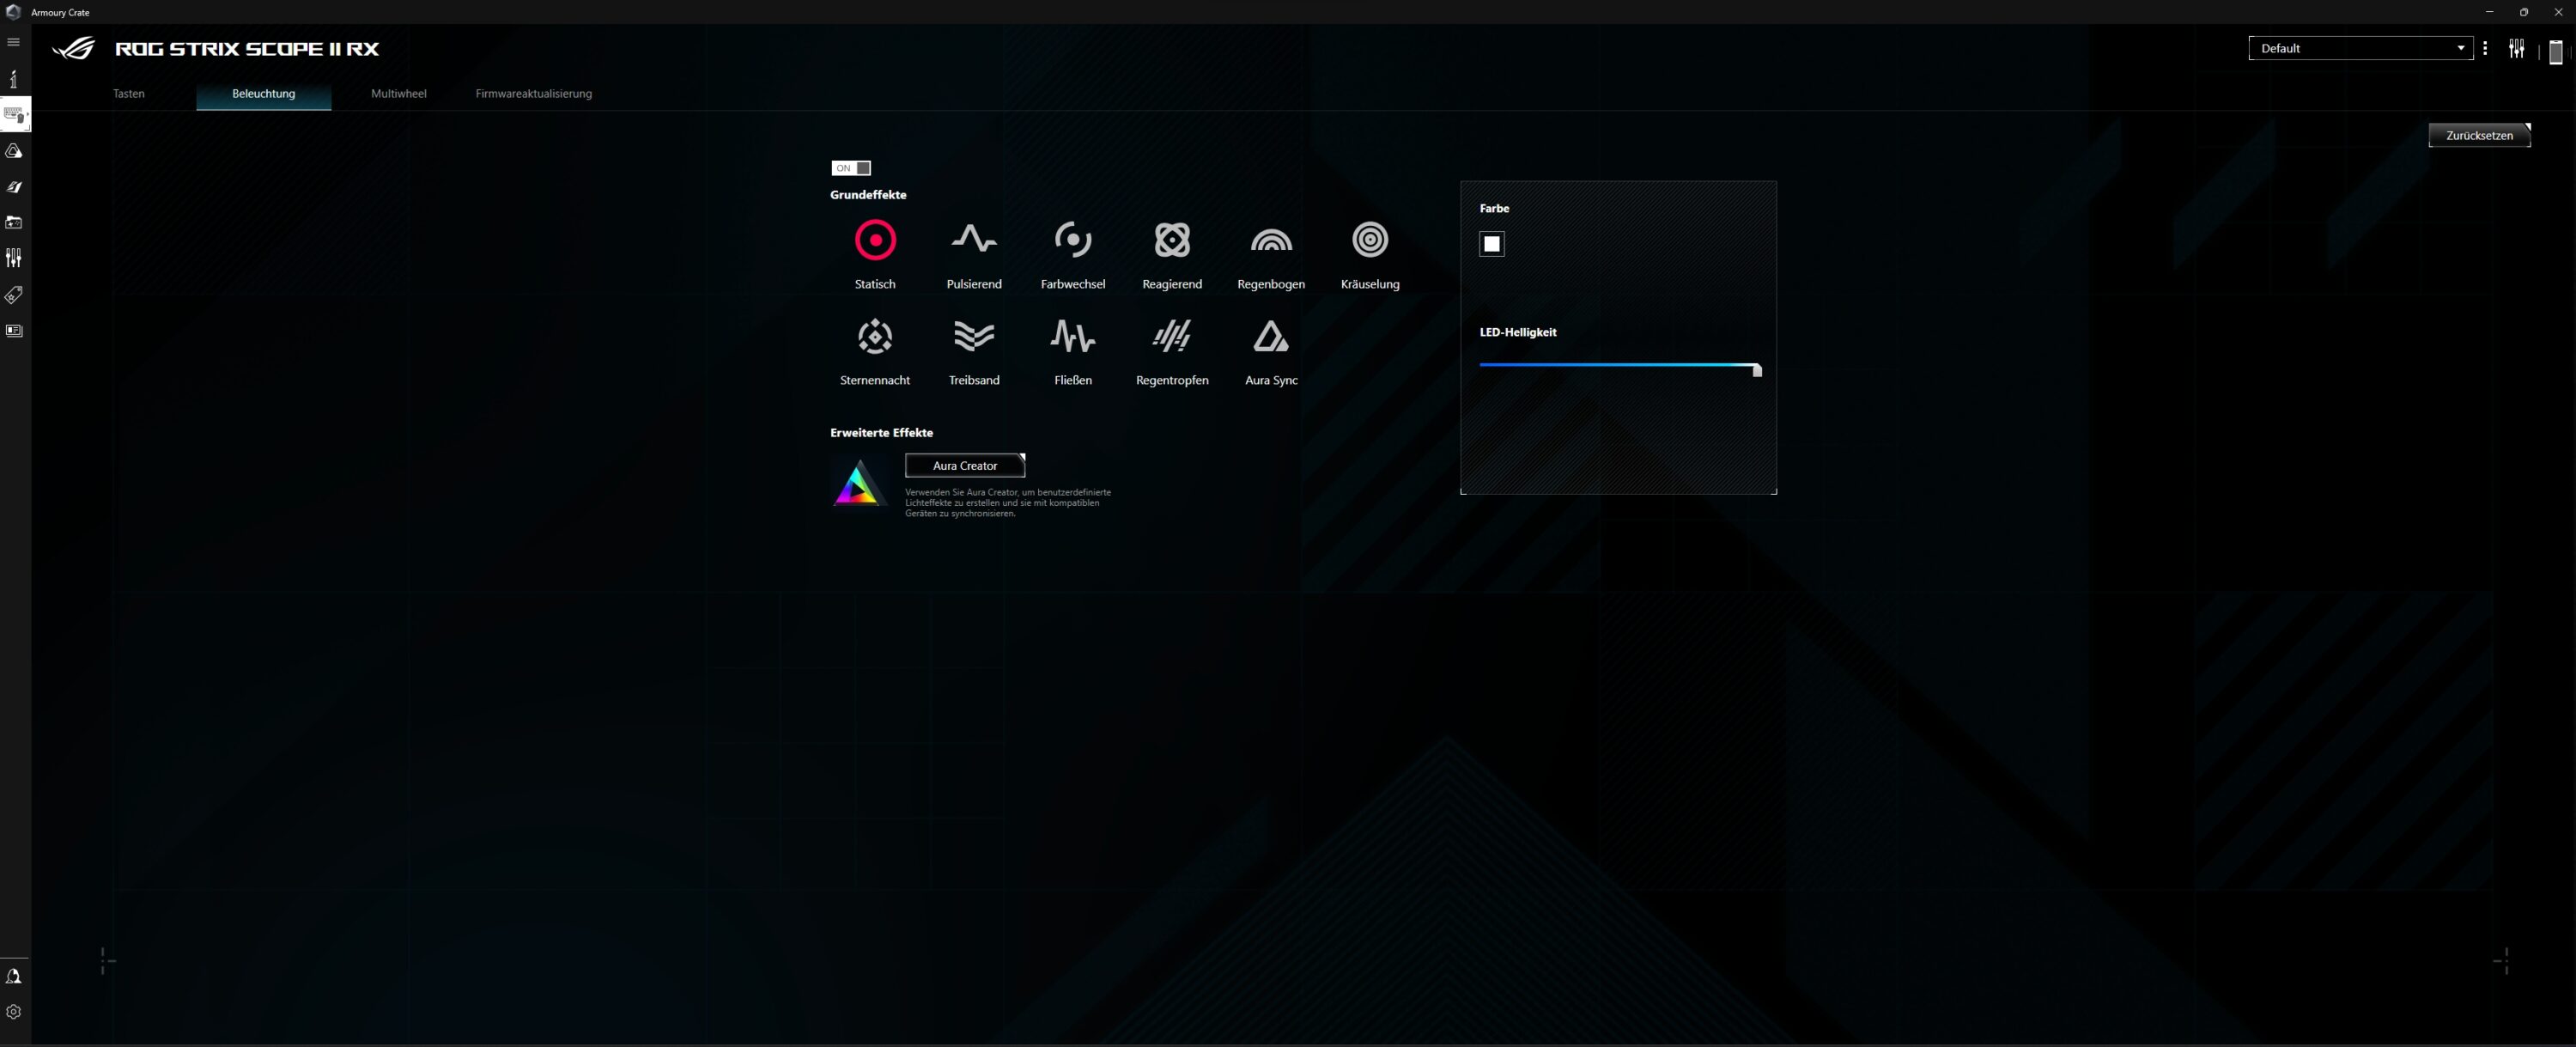The width and height of the screenshot is (2576, 1047).
Task: Click the Zurücksetzen reset button
Action: [2478, 136]
